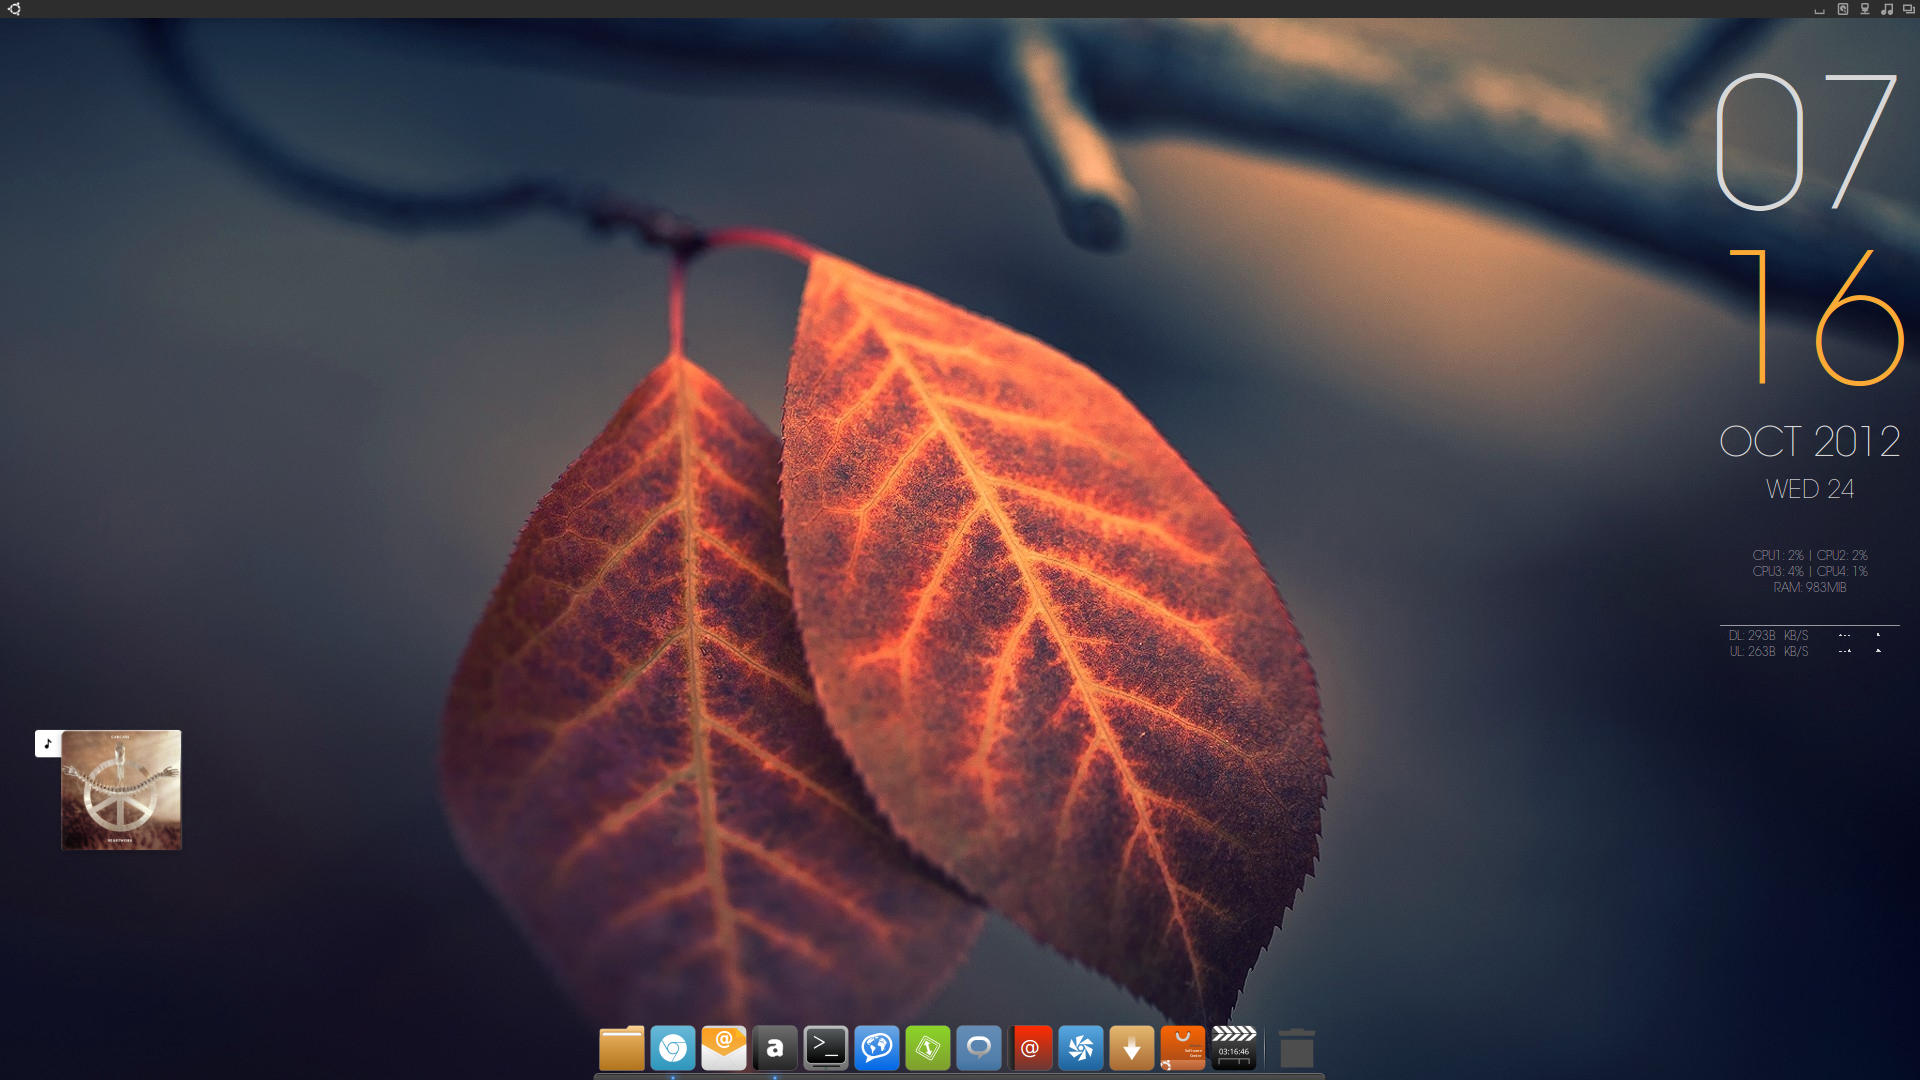The width and height of the screenshot is (1920, 1080).
Task: Click the 'UL: 263B KB/S' readout
Action: point(1769,652)
